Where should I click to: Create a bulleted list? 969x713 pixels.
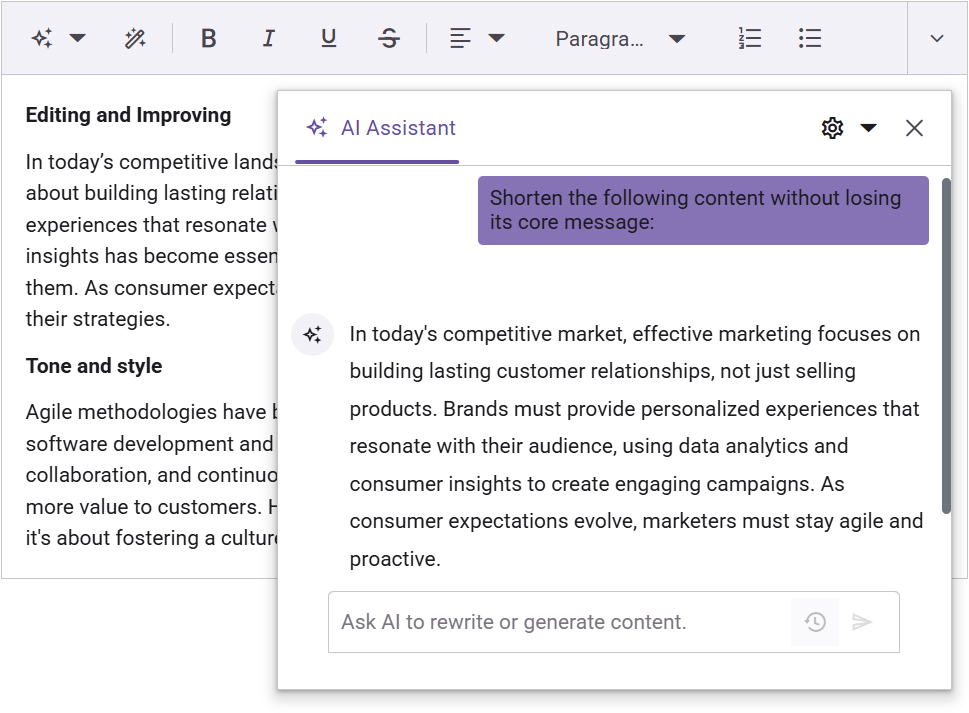(809, 37)
